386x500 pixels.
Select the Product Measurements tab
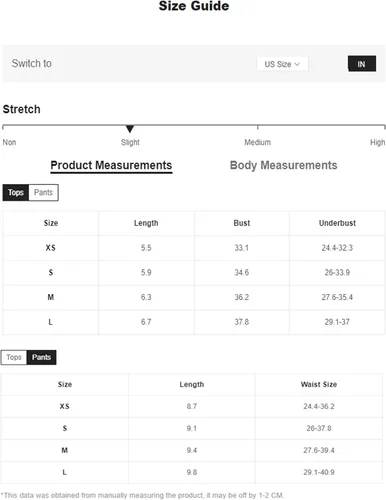[x=111, y=166]
